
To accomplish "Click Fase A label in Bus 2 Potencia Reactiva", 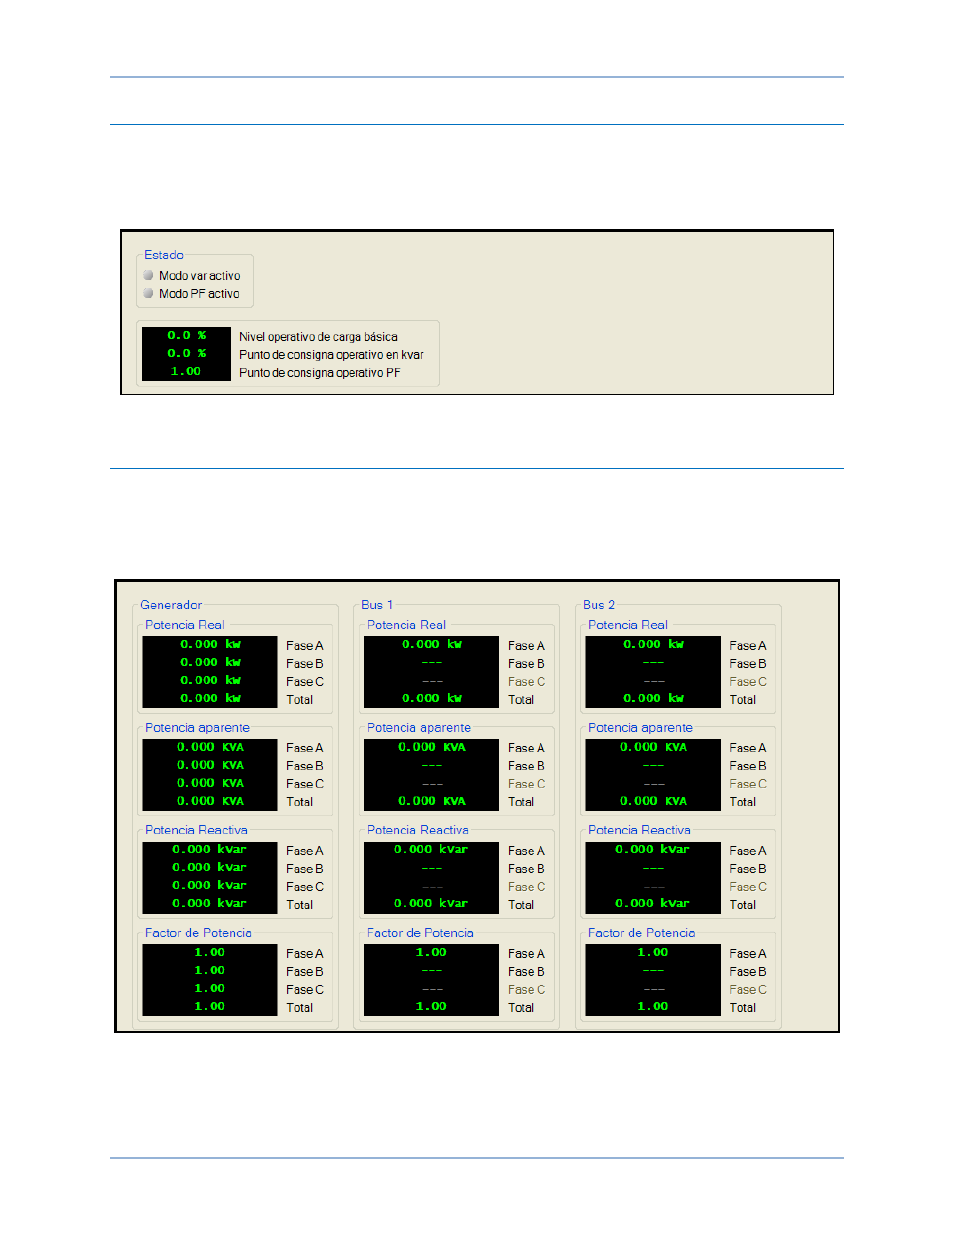I will tap(748, 851).
